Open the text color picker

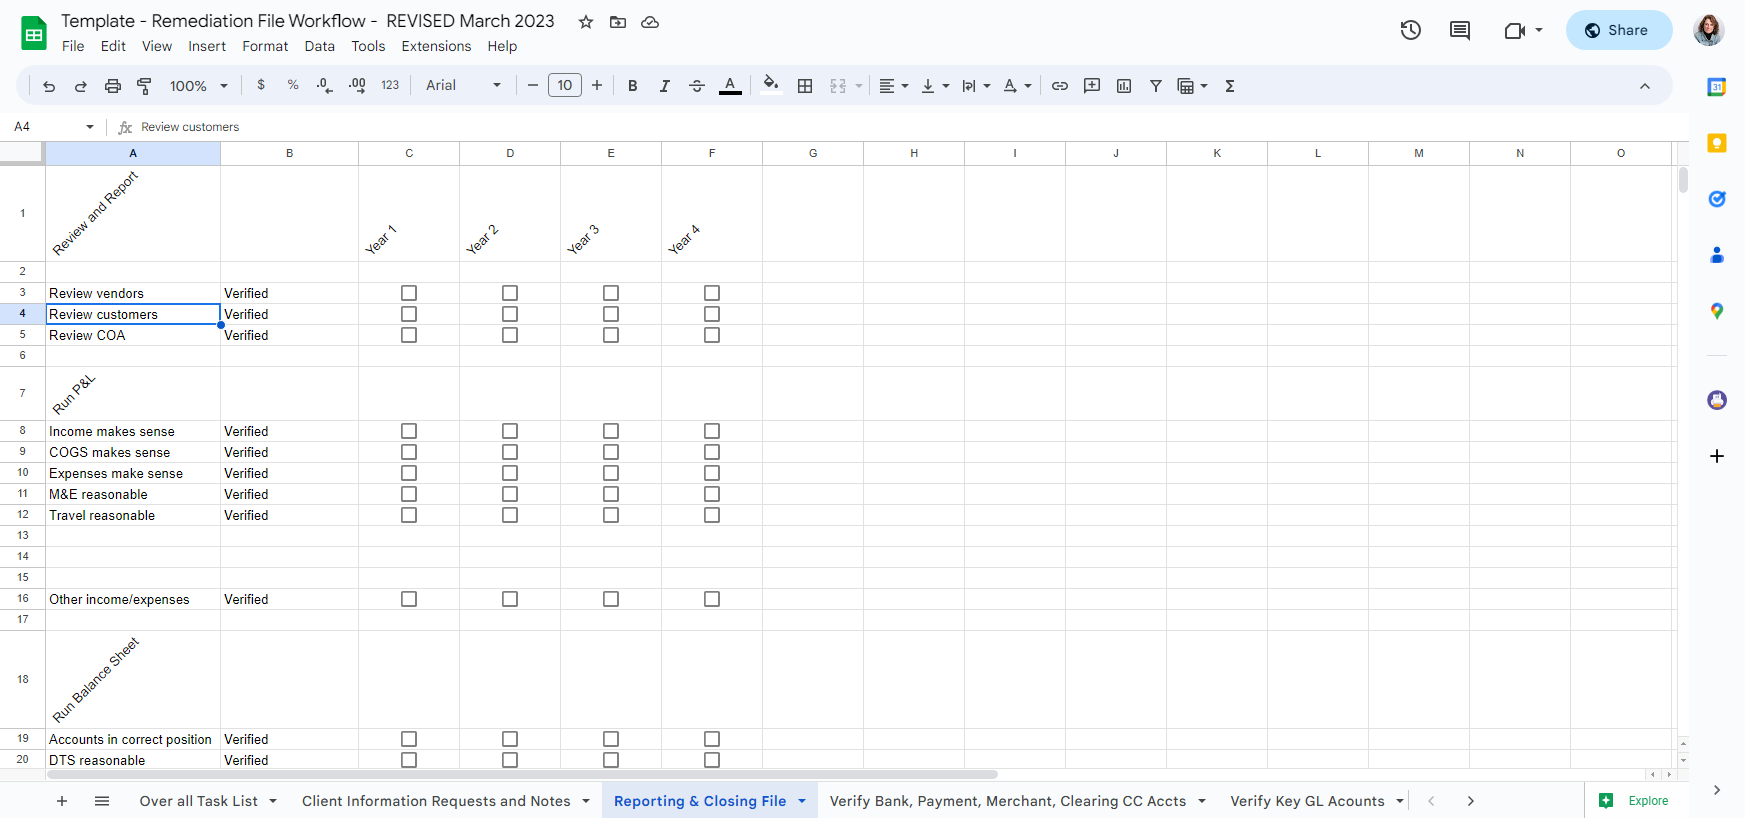click(x=730, y=86)
